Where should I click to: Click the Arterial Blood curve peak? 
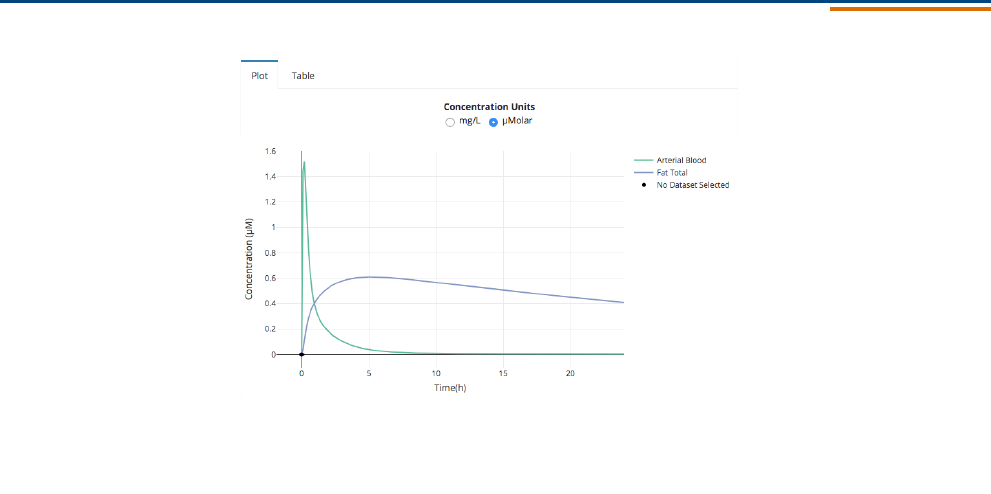[304, 162]
